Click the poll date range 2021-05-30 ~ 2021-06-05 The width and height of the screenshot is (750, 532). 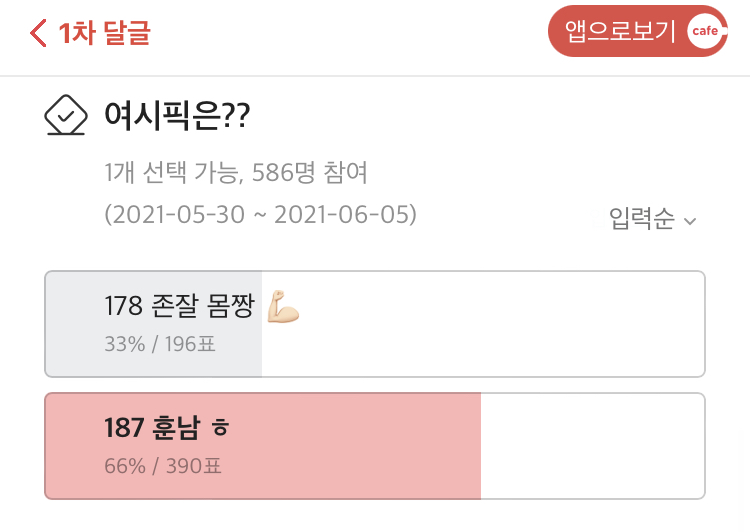[261, 215]
